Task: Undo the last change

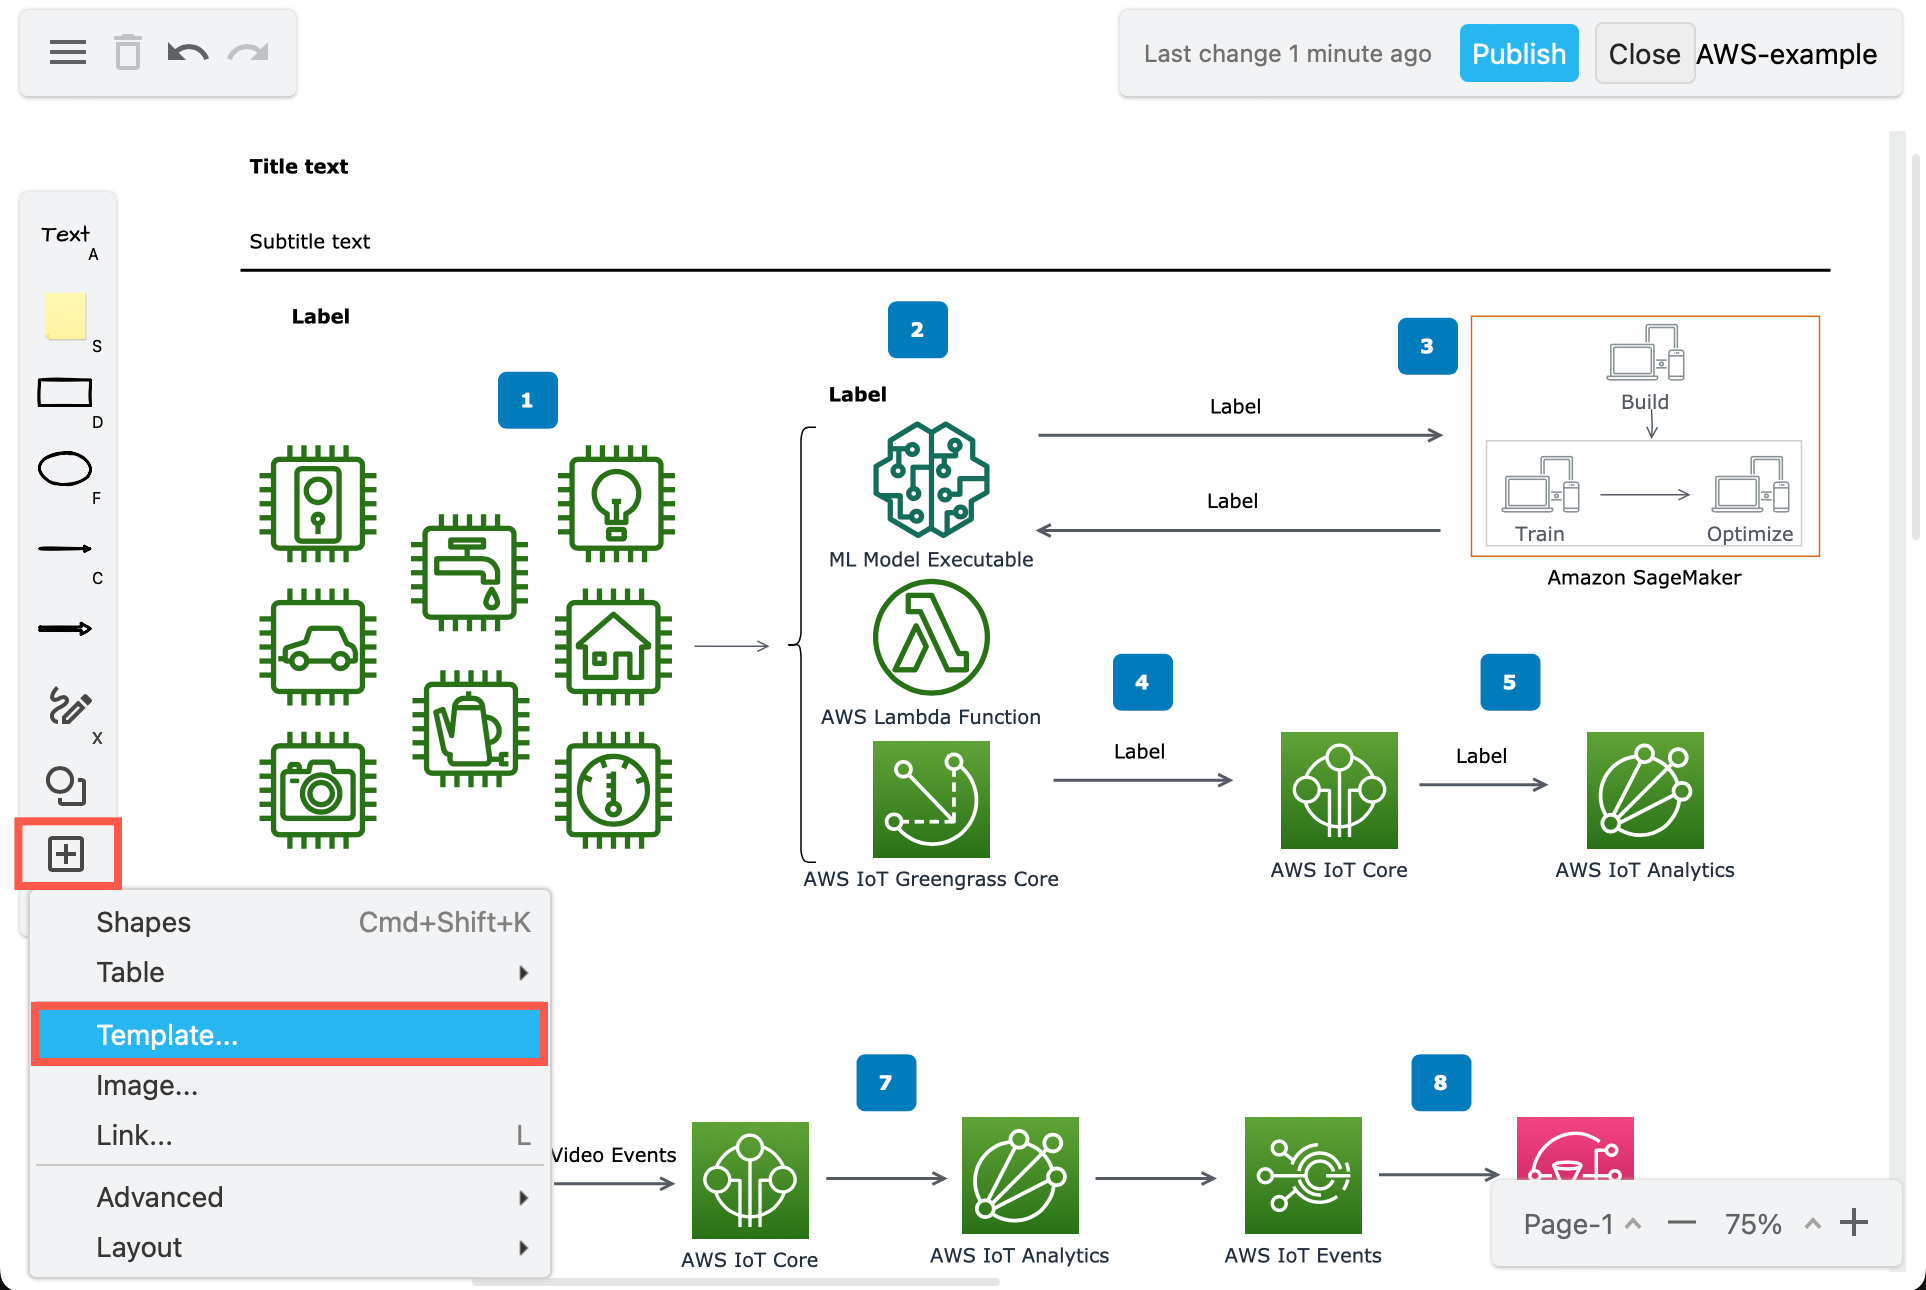Action: (x=187, y=52)
